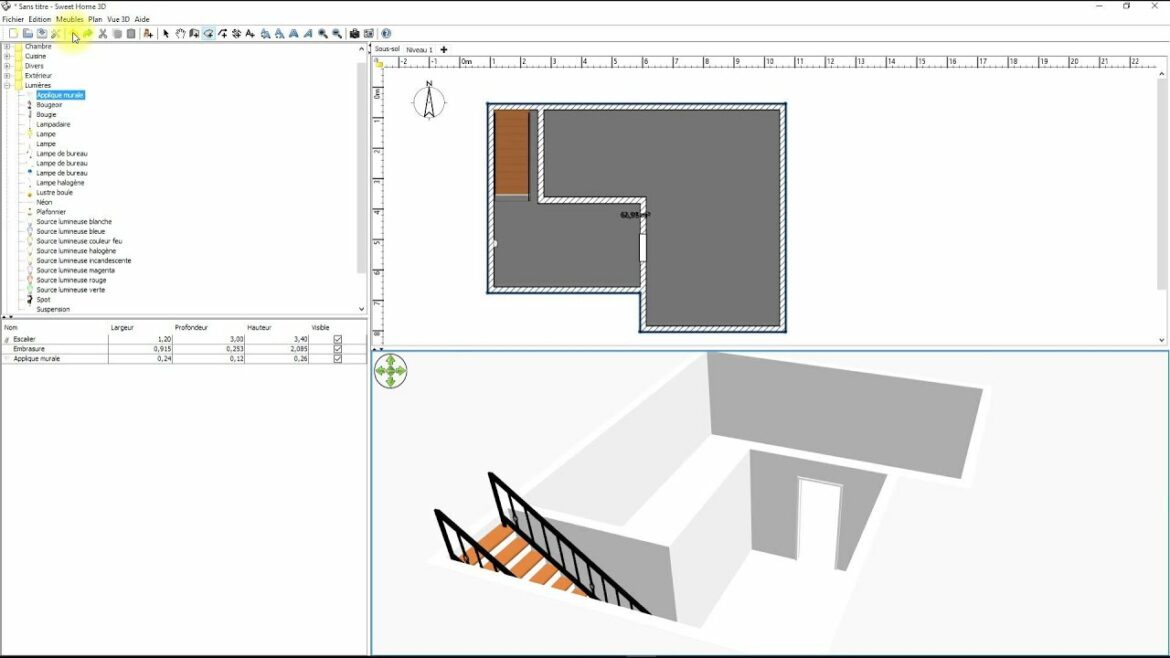Click the Open home folder icon
Viewport: 1170px width, 658px height.
(x=28, y=34)
